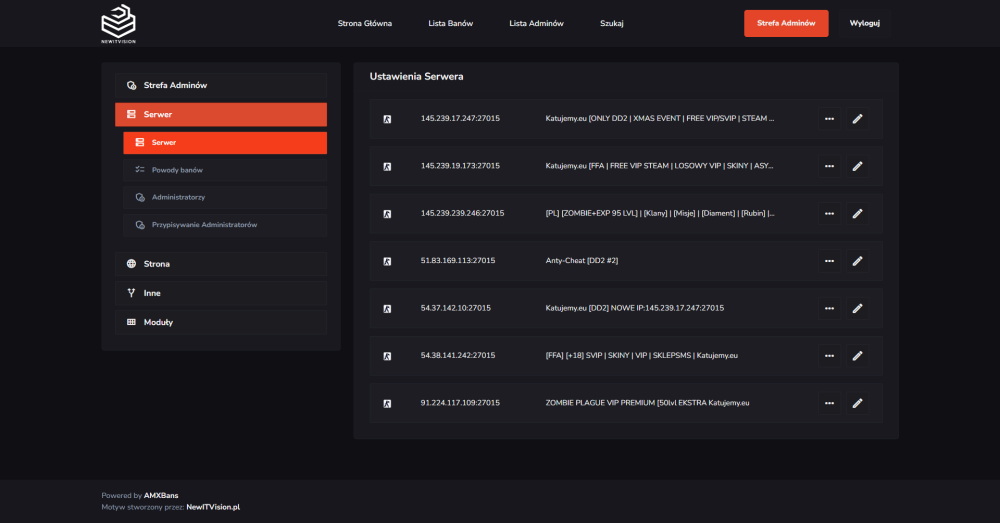Click the Wyloguj button
The height and width of the screenshot is (523, 1000).
pos(865,23)
